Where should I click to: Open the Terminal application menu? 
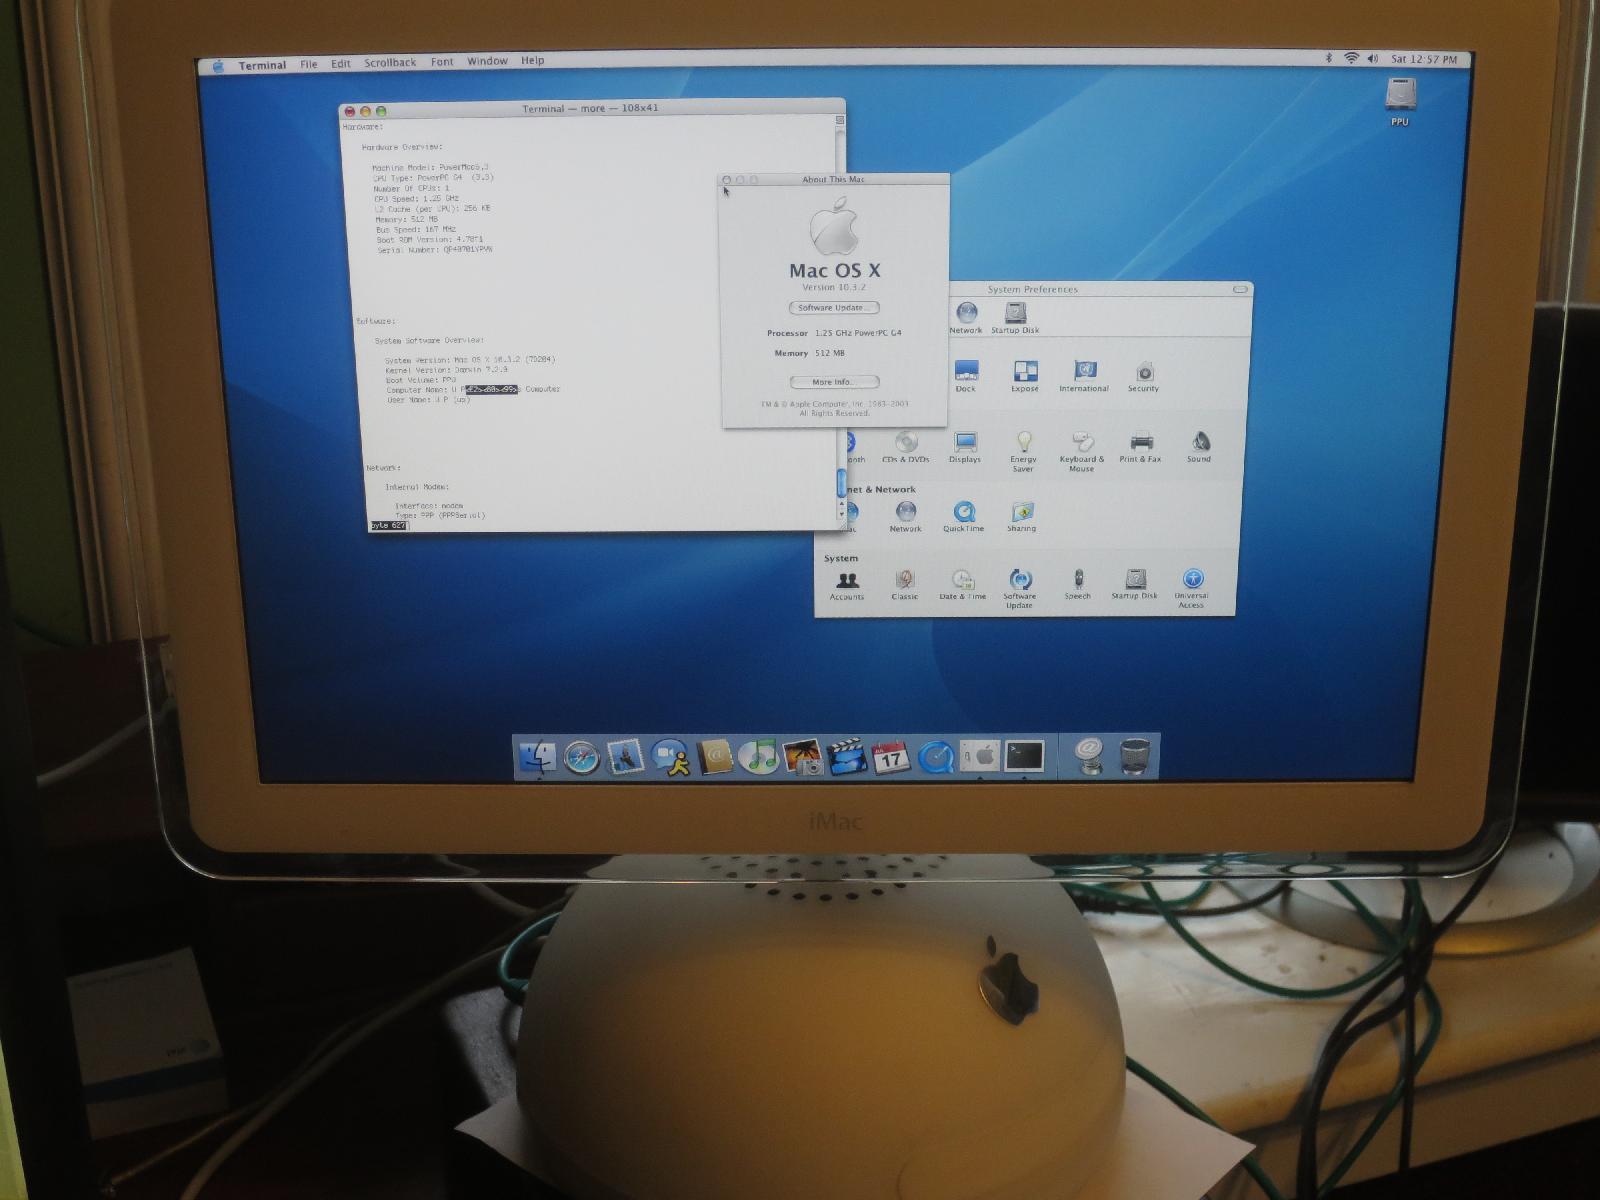coord(262,65)
